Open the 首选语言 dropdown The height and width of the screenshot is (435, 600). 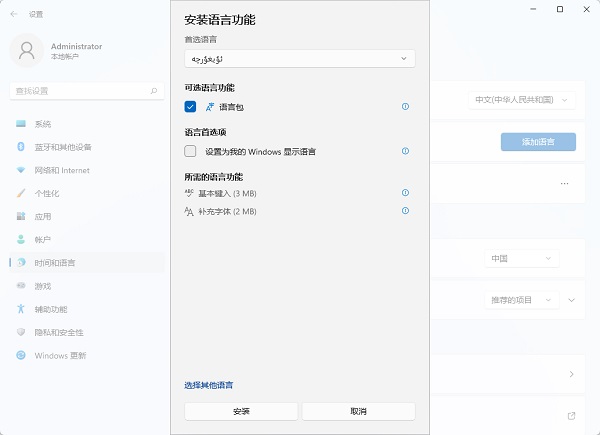click(x=299, y=59)
